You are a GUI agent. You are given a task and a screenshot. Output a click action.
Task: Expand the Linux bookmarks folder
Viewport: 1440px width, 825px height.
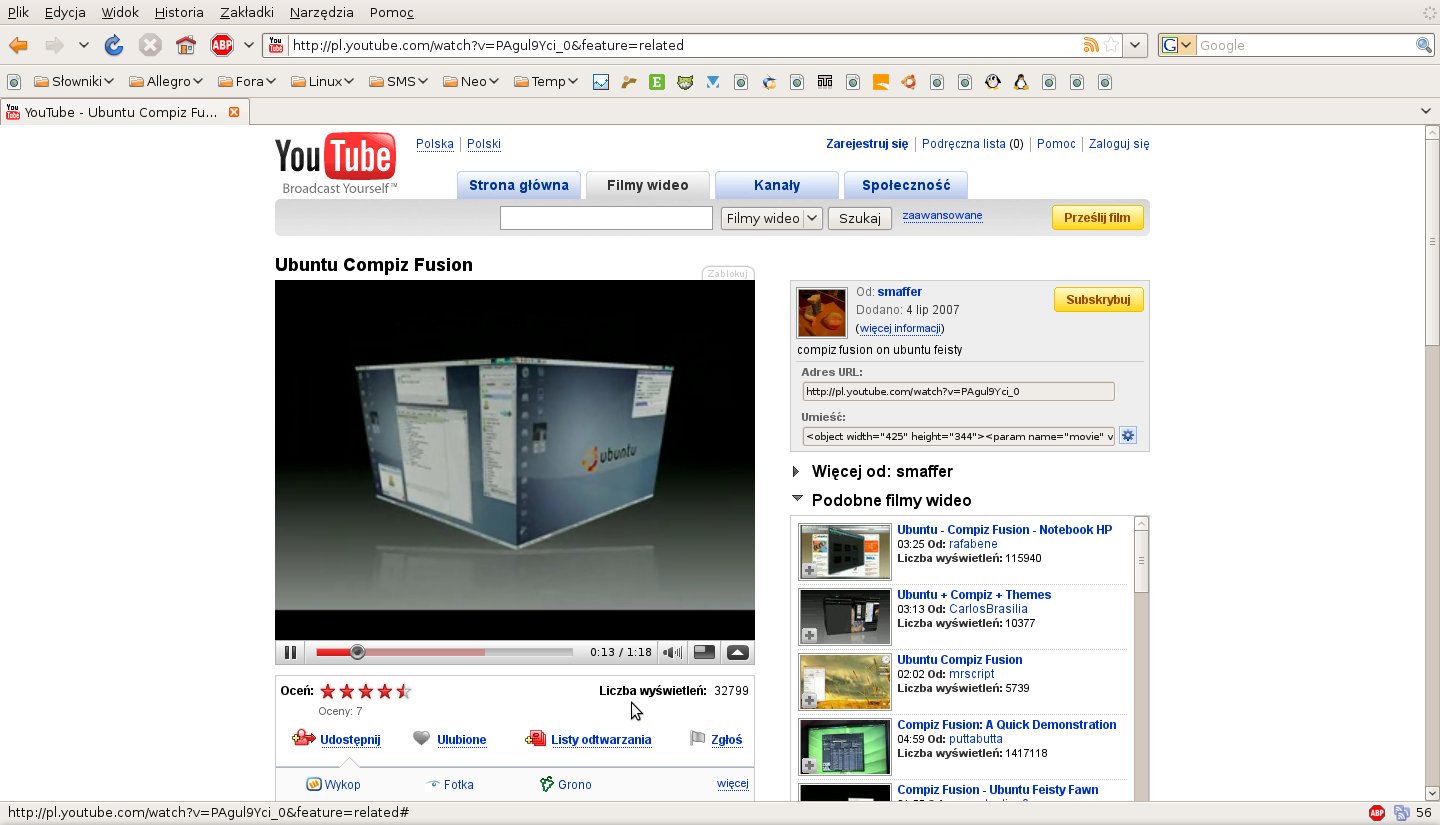[x=323, y=82]
